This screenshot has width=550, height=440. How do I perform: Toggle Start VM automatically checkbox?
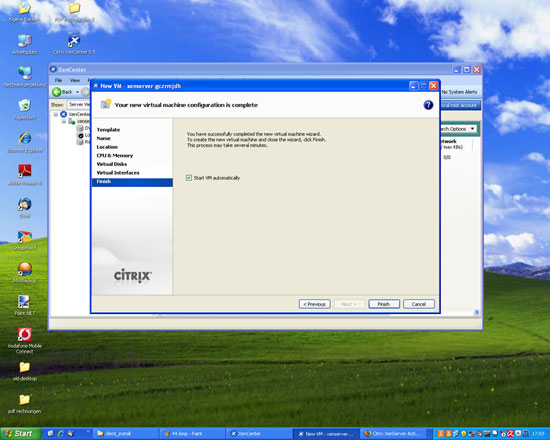click(189, 178)
